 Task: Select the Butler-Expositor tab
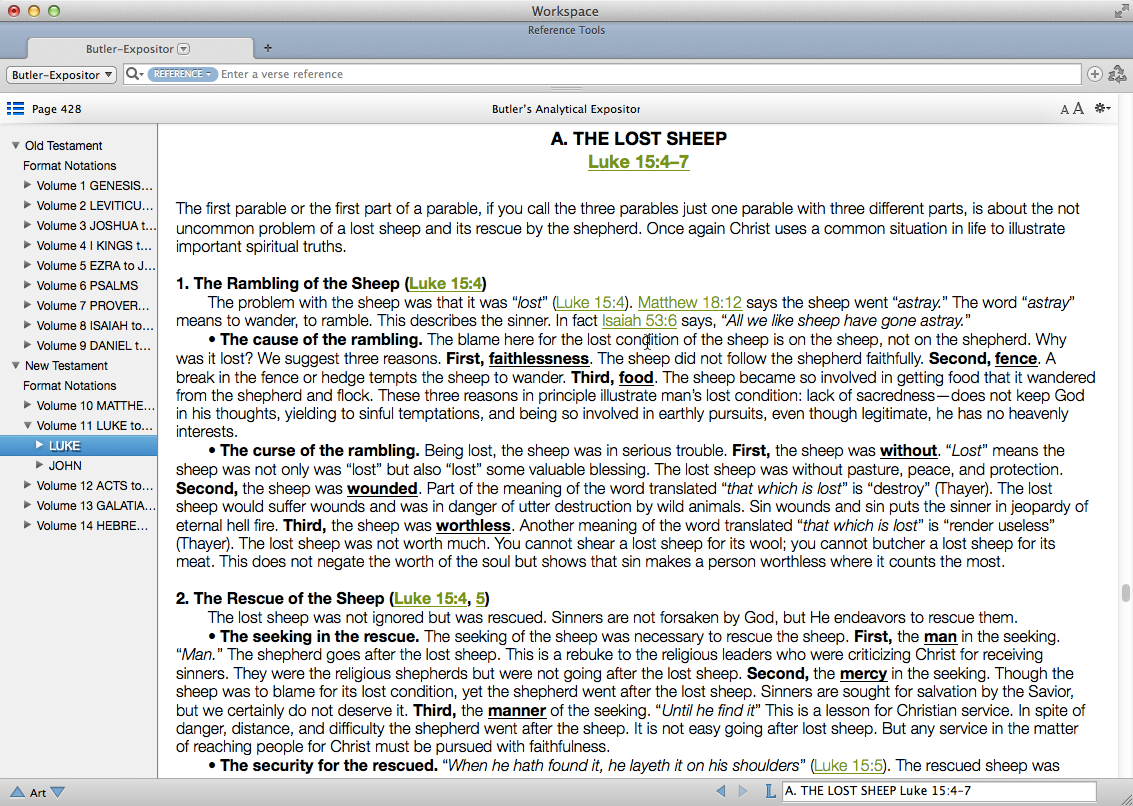click(141, 48)
